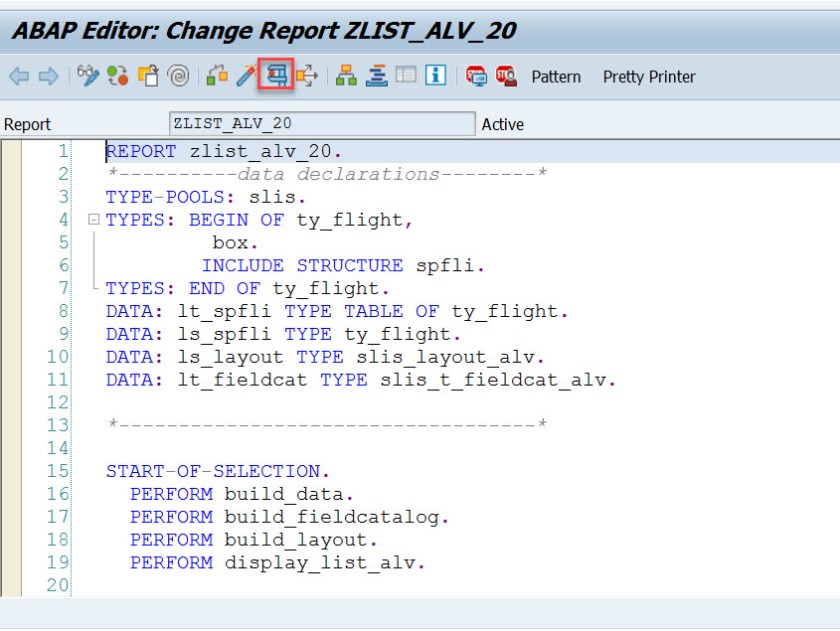
Task: Click 'INCLUDE STRUCTURE spfli.' line
Action: click(343, 265)
